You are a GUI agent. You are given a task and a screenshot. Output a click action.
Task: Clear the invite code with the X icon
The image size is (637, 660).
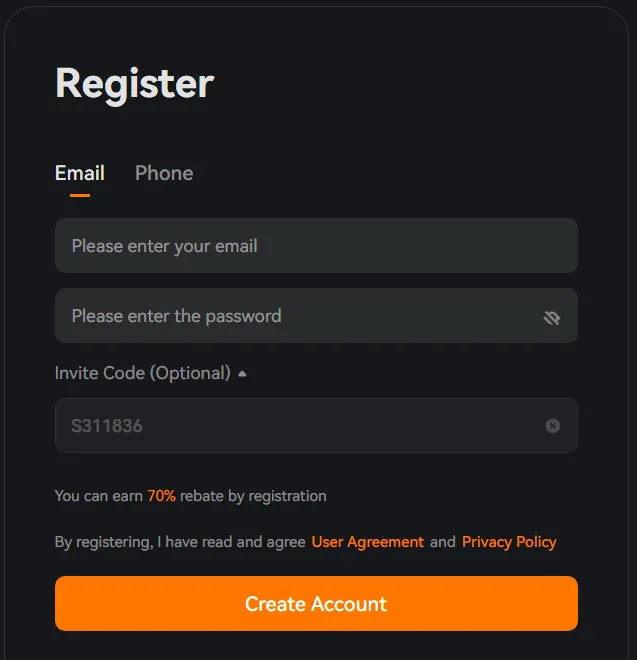click(x=552, y=426)
